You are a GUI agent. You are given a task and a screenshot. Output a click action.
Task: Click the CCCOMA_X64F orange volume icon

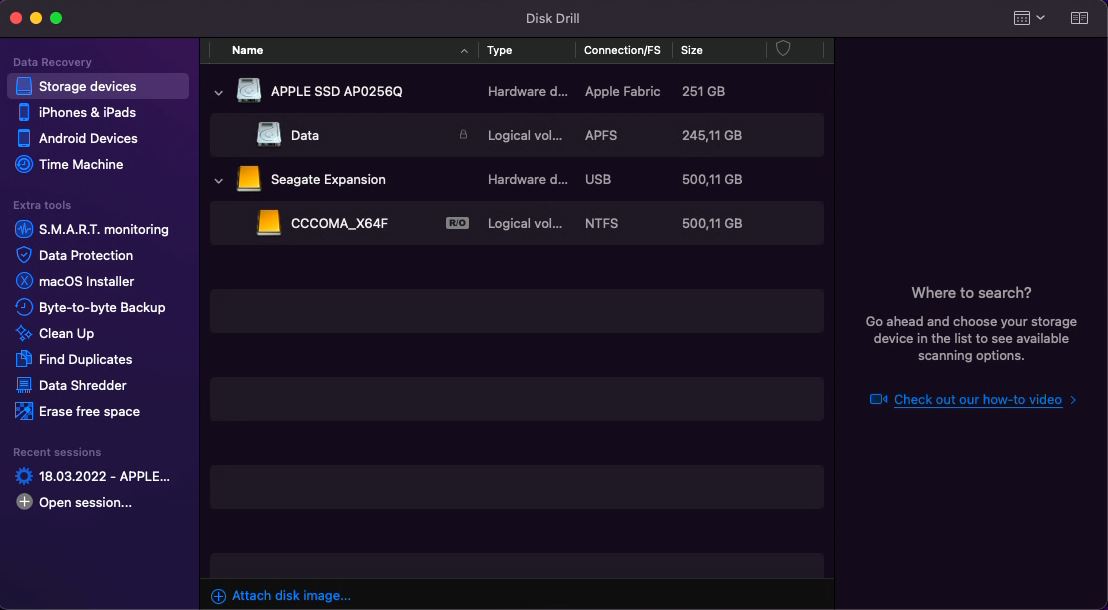[x=269, y=223]
